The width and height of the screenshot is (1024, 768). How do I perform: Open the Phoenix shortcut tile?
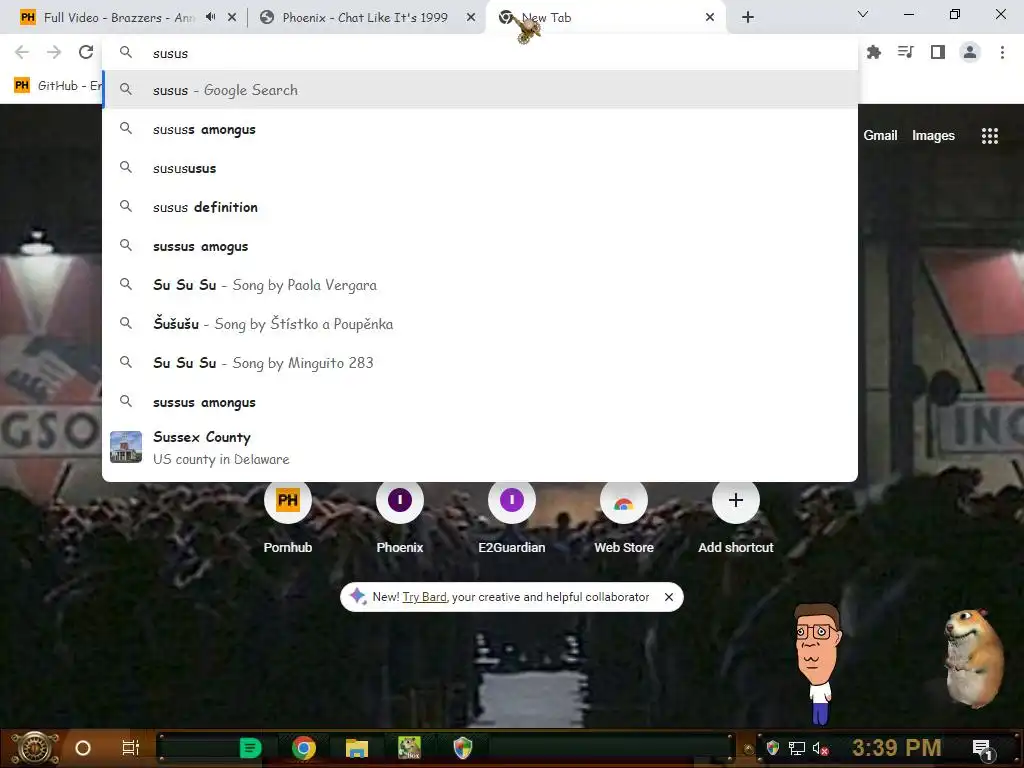[400, 518]
